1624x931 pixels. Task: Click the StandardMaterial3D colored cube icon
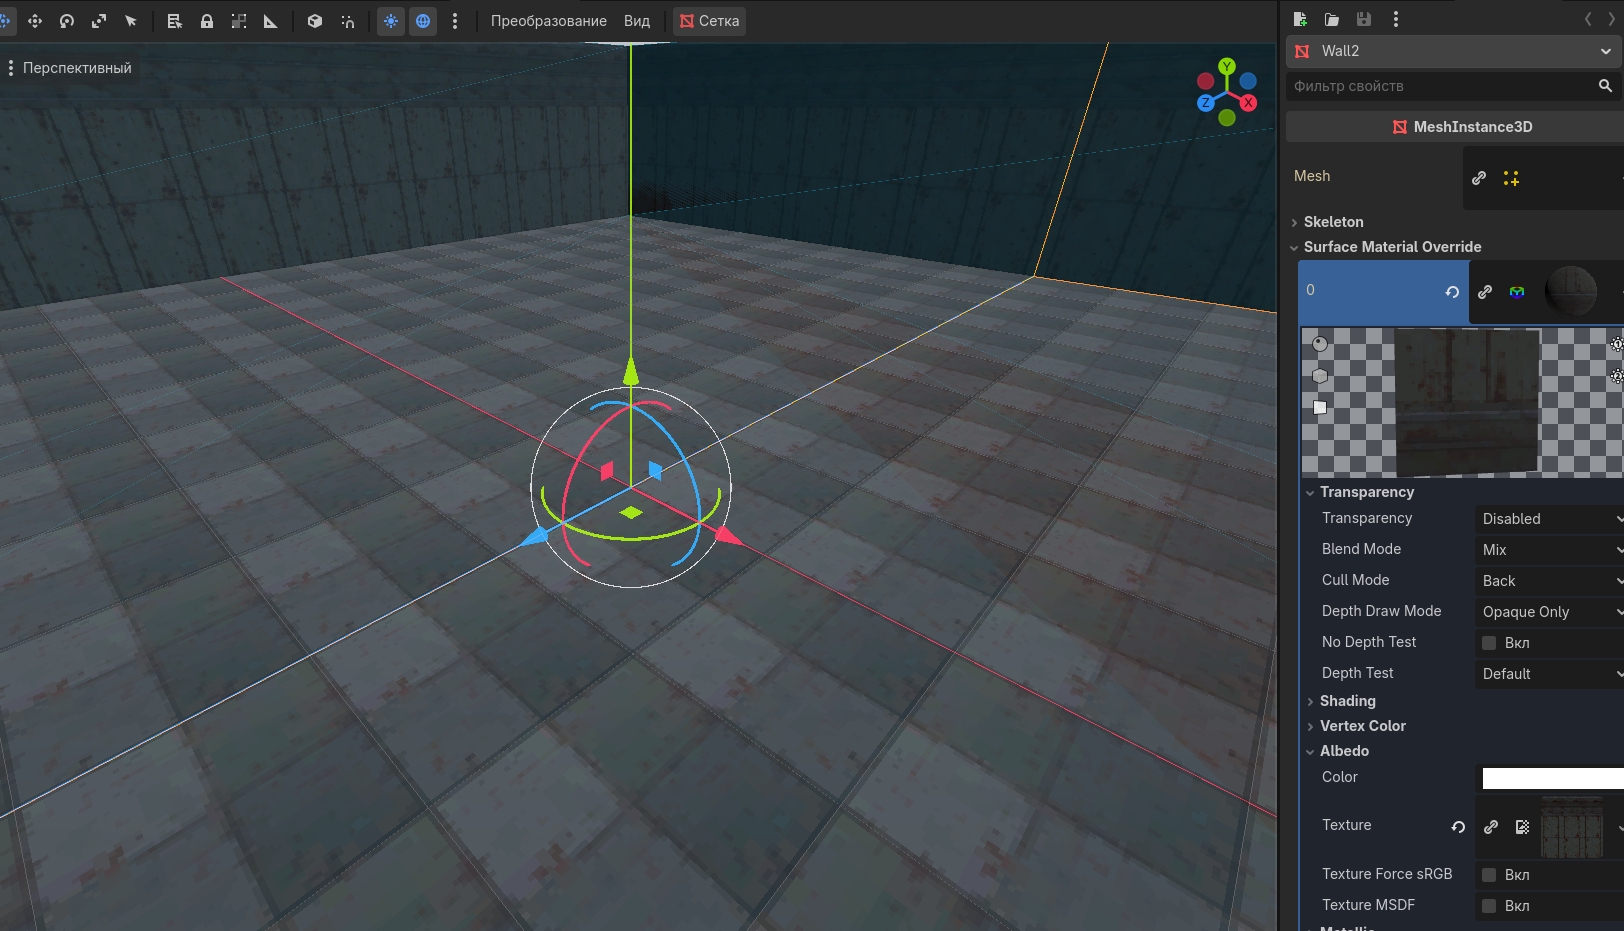[1517, 292]
